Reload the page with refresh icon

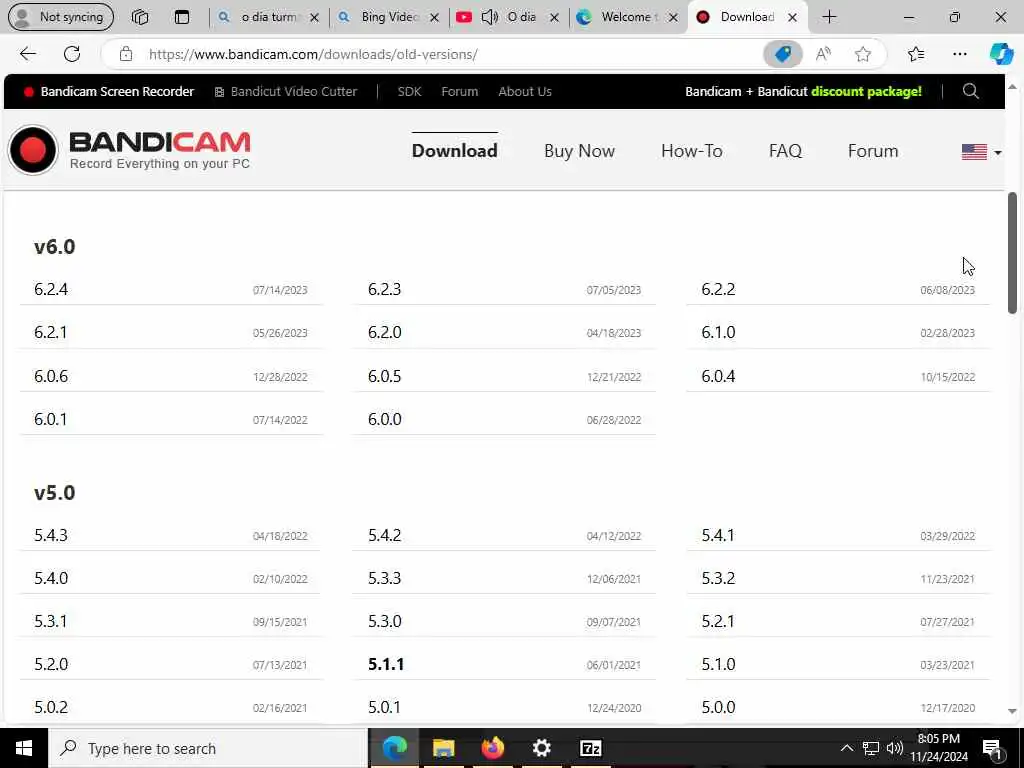[x=72, y=54]
